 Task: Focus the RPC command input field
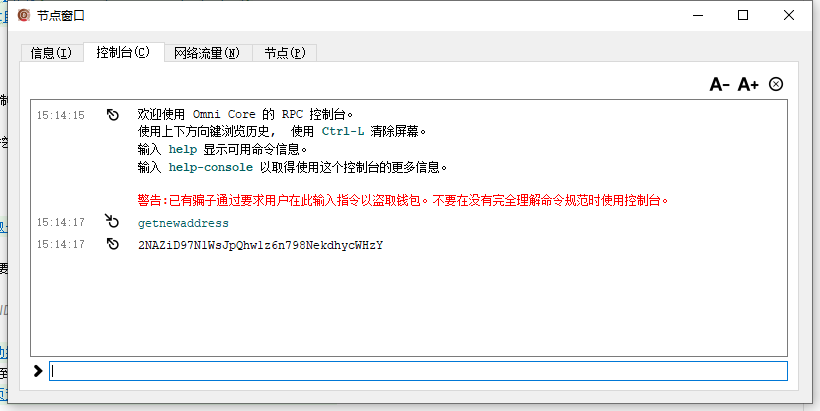[418, 371]
